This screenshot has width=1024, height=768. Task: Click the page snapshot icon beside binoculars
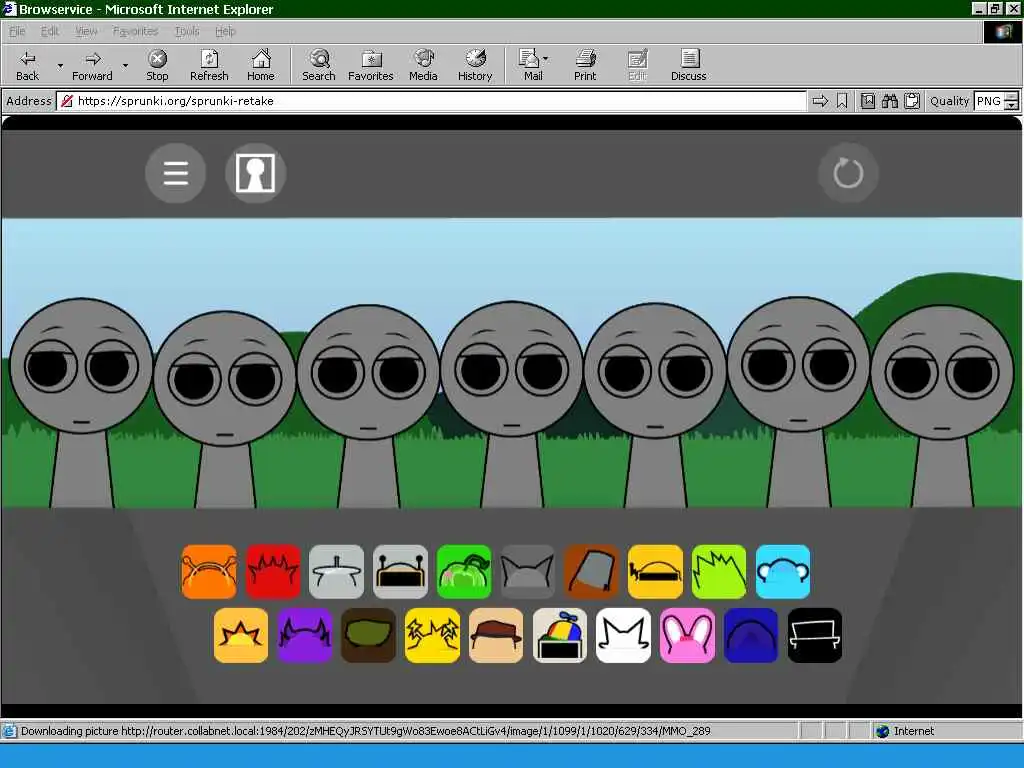click(868, 101)
